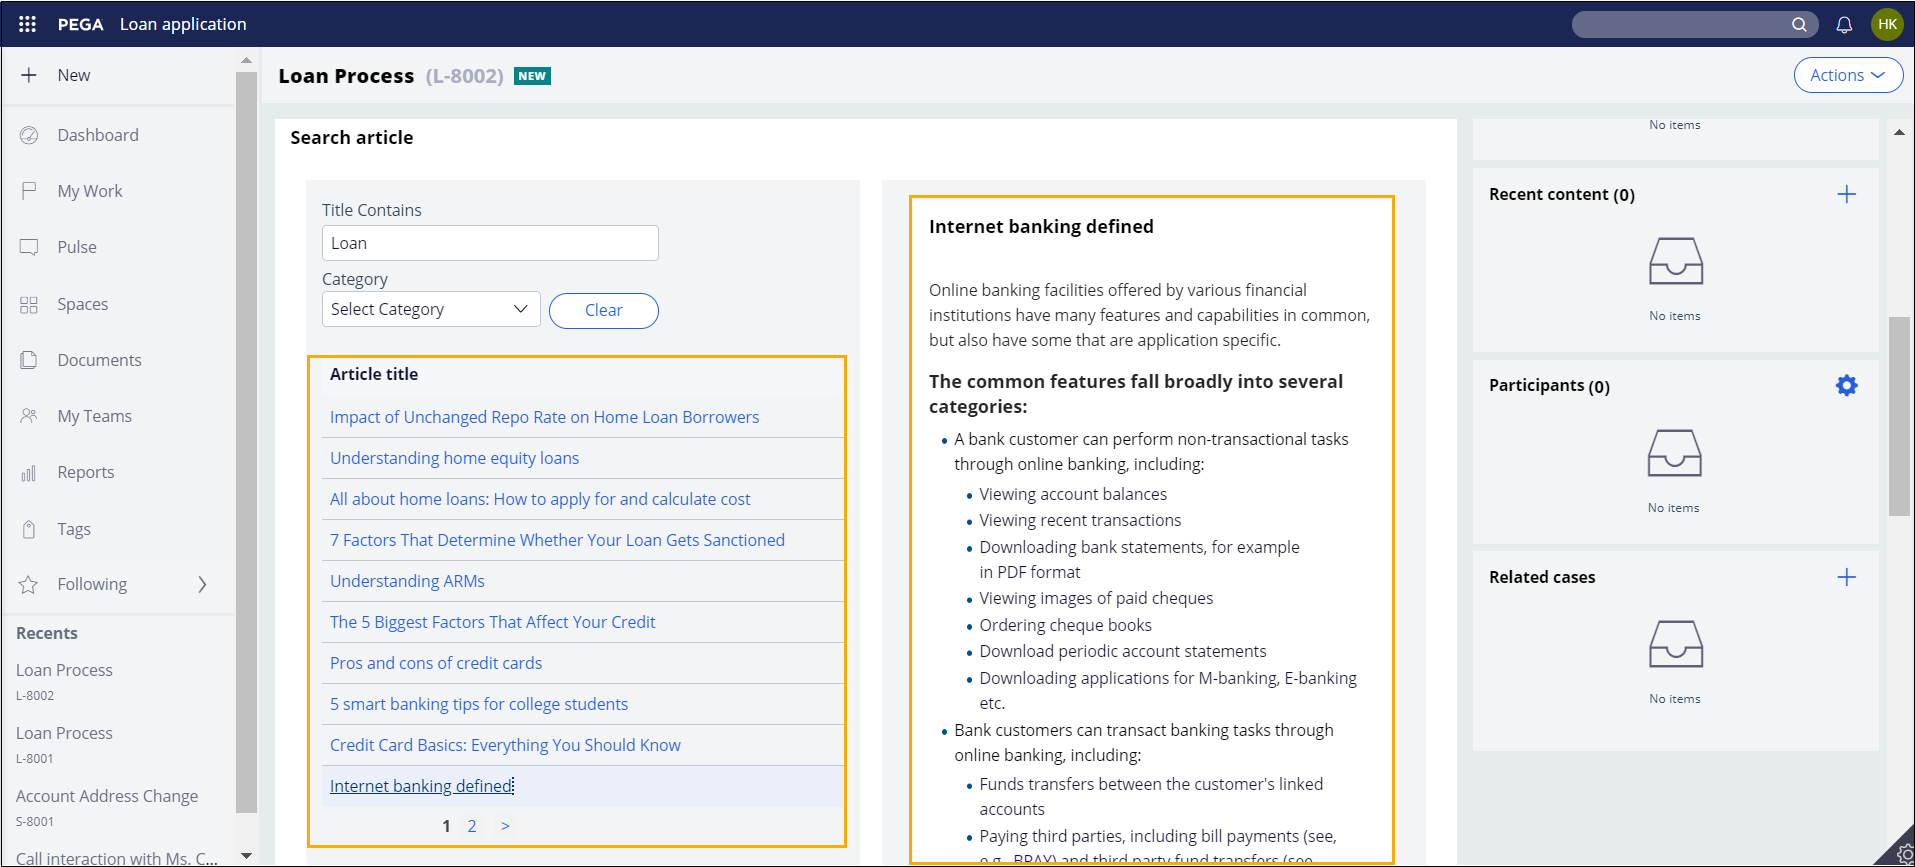Screen dimensions: 1915x867
Task: Open the Reports navigation item
Action: click(85, 472)
